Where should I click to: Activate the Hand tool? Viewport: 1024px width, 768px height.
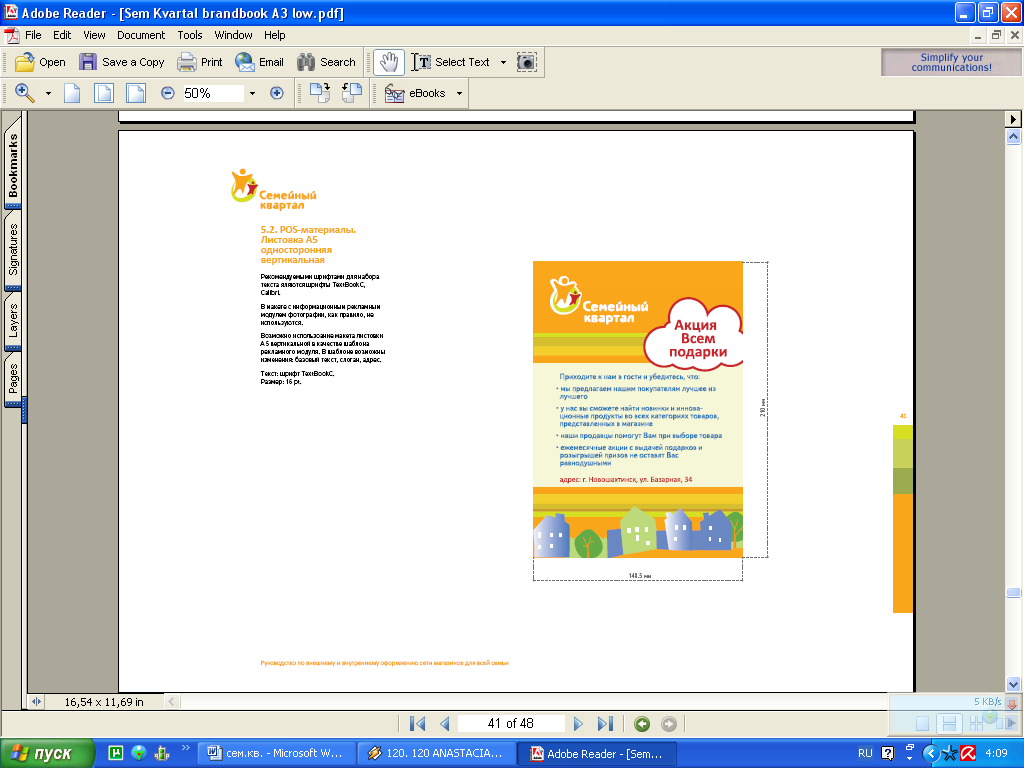[389, 62]
